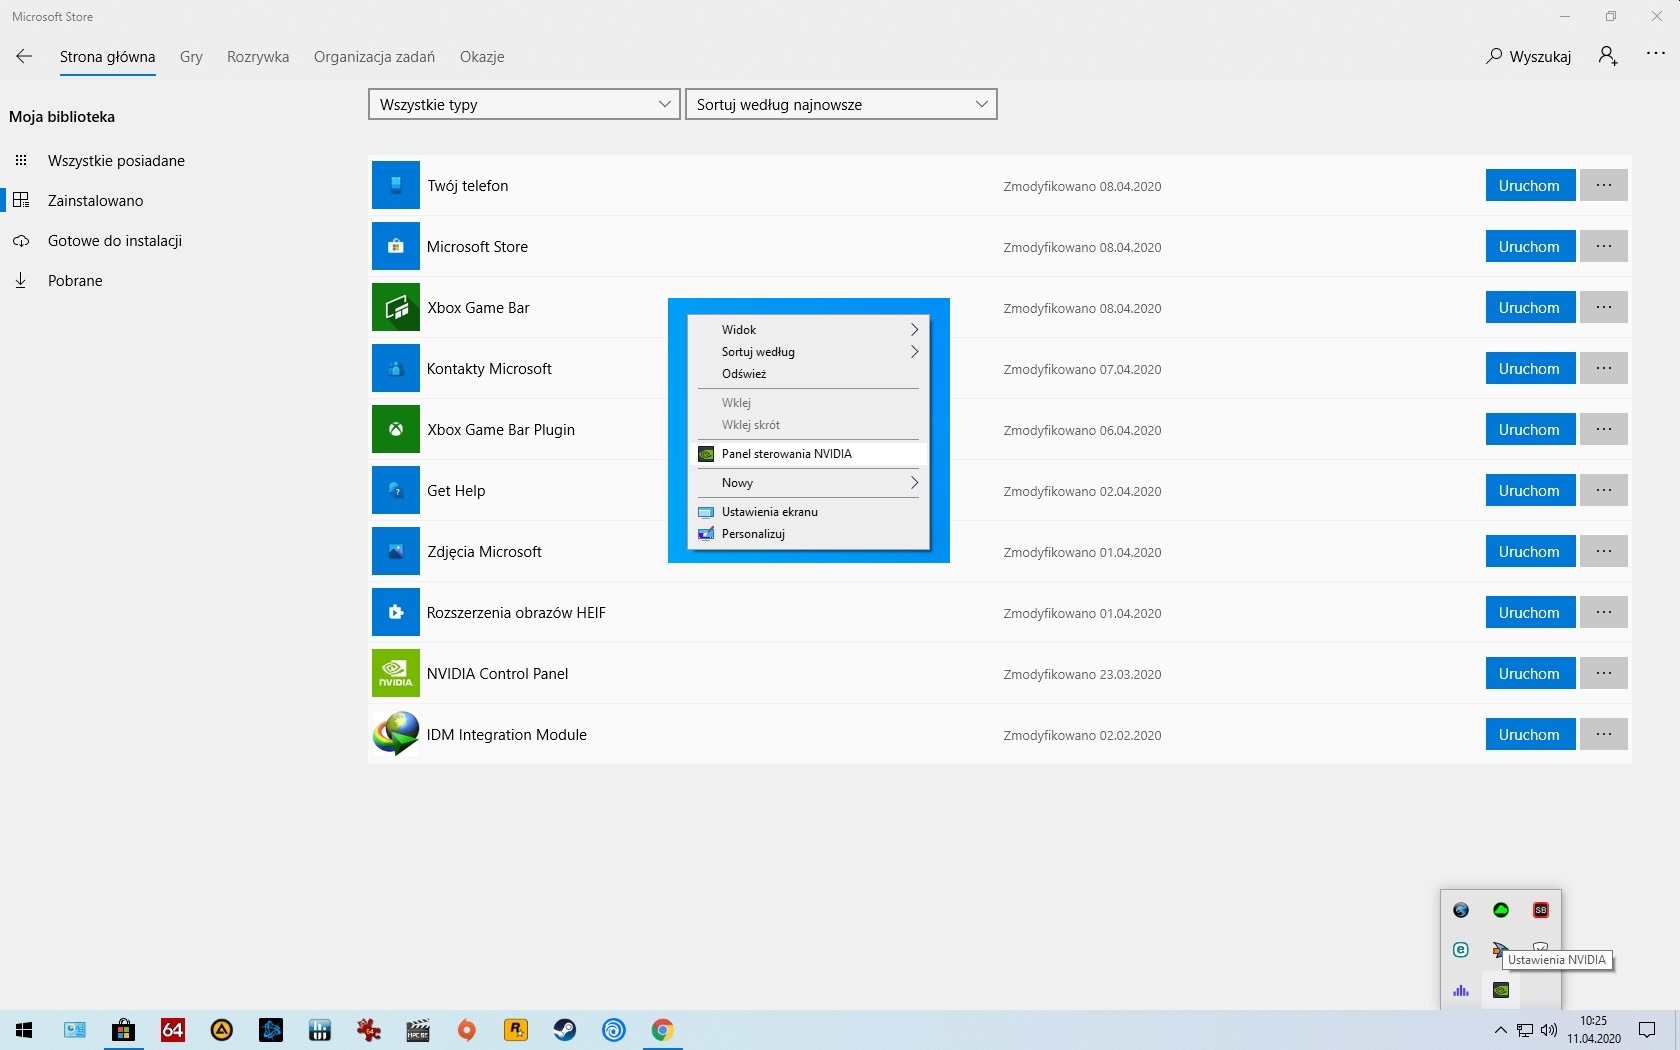Click the Twój telefon app icon

tap(396, 185)
